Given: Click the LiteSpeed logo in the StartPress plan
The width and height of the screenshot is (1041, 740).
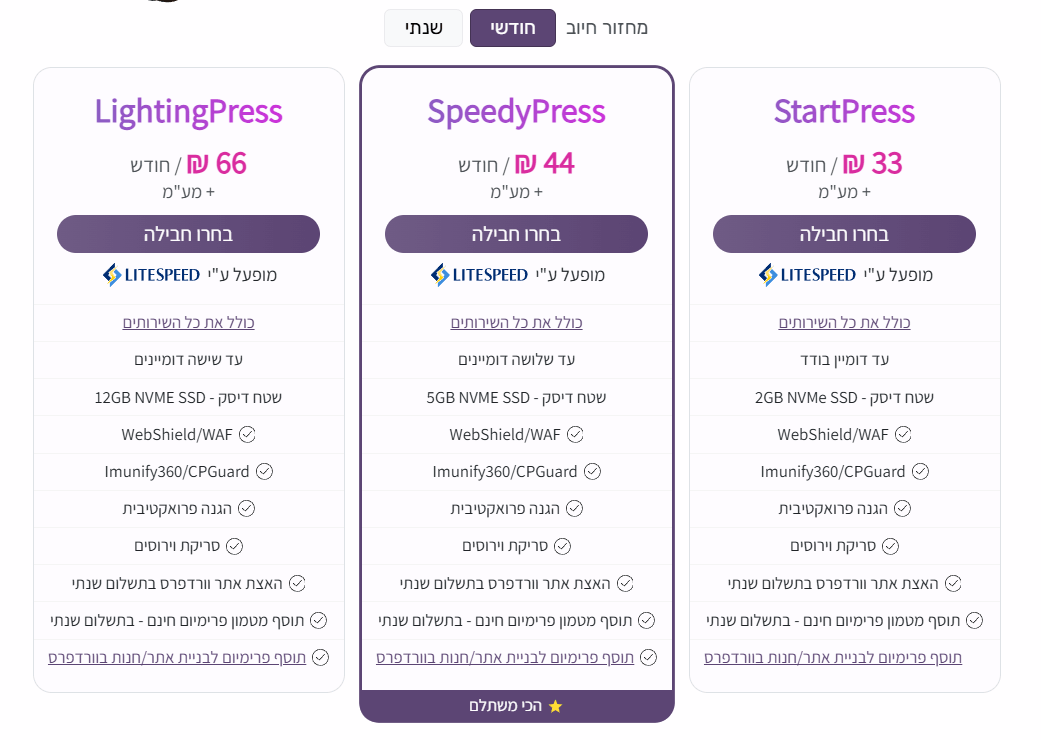Looking at the screenshot, I should coord(807,275).
